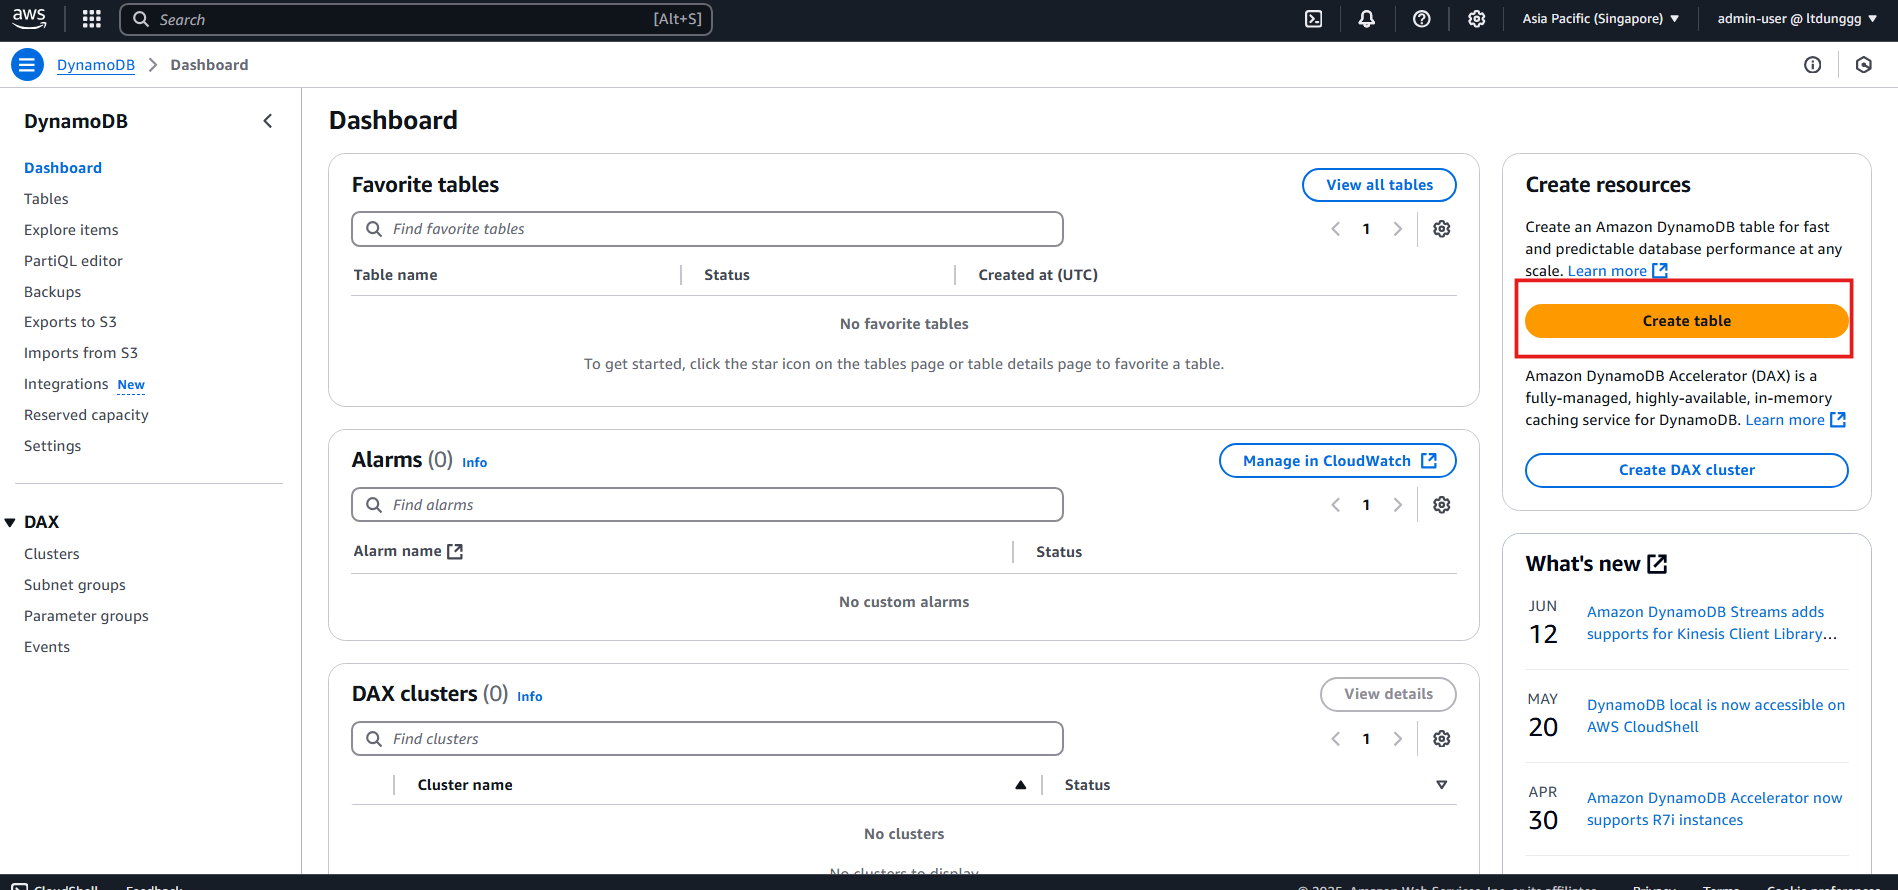1898x890 pixels.
Task: Open Favorite tables preferences gear
Action: [1442, 229]
